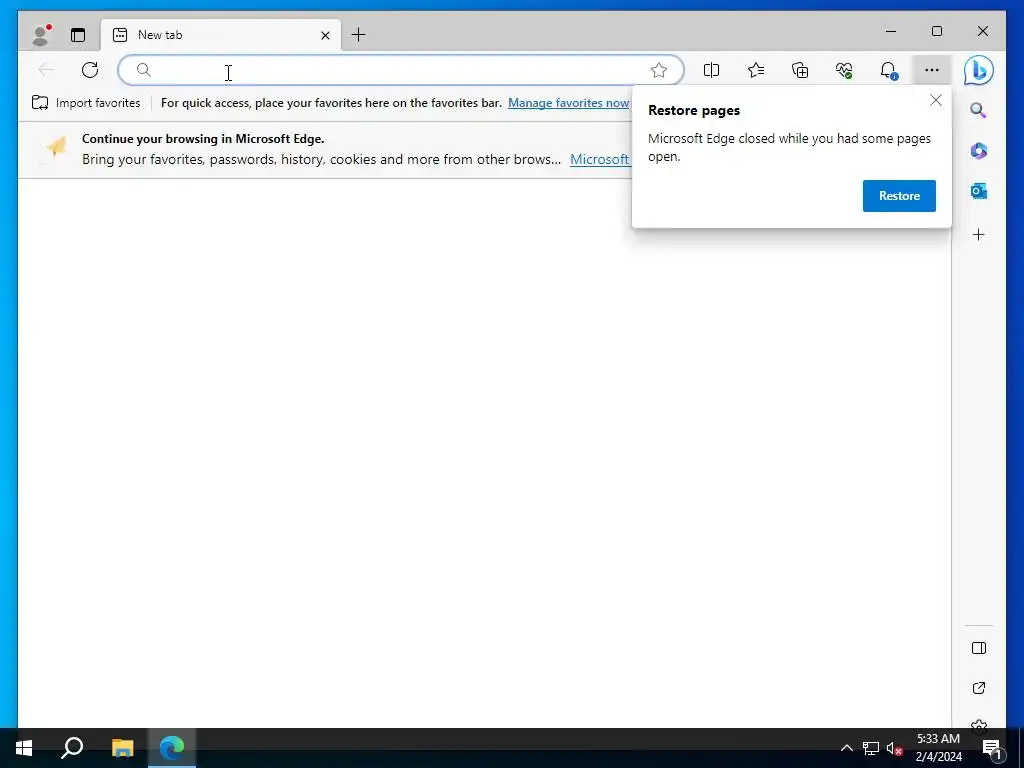The width and height of the screenshot is (1024, 768).
Task: Click the Microsoft link in banner
Action: [600, 159]
